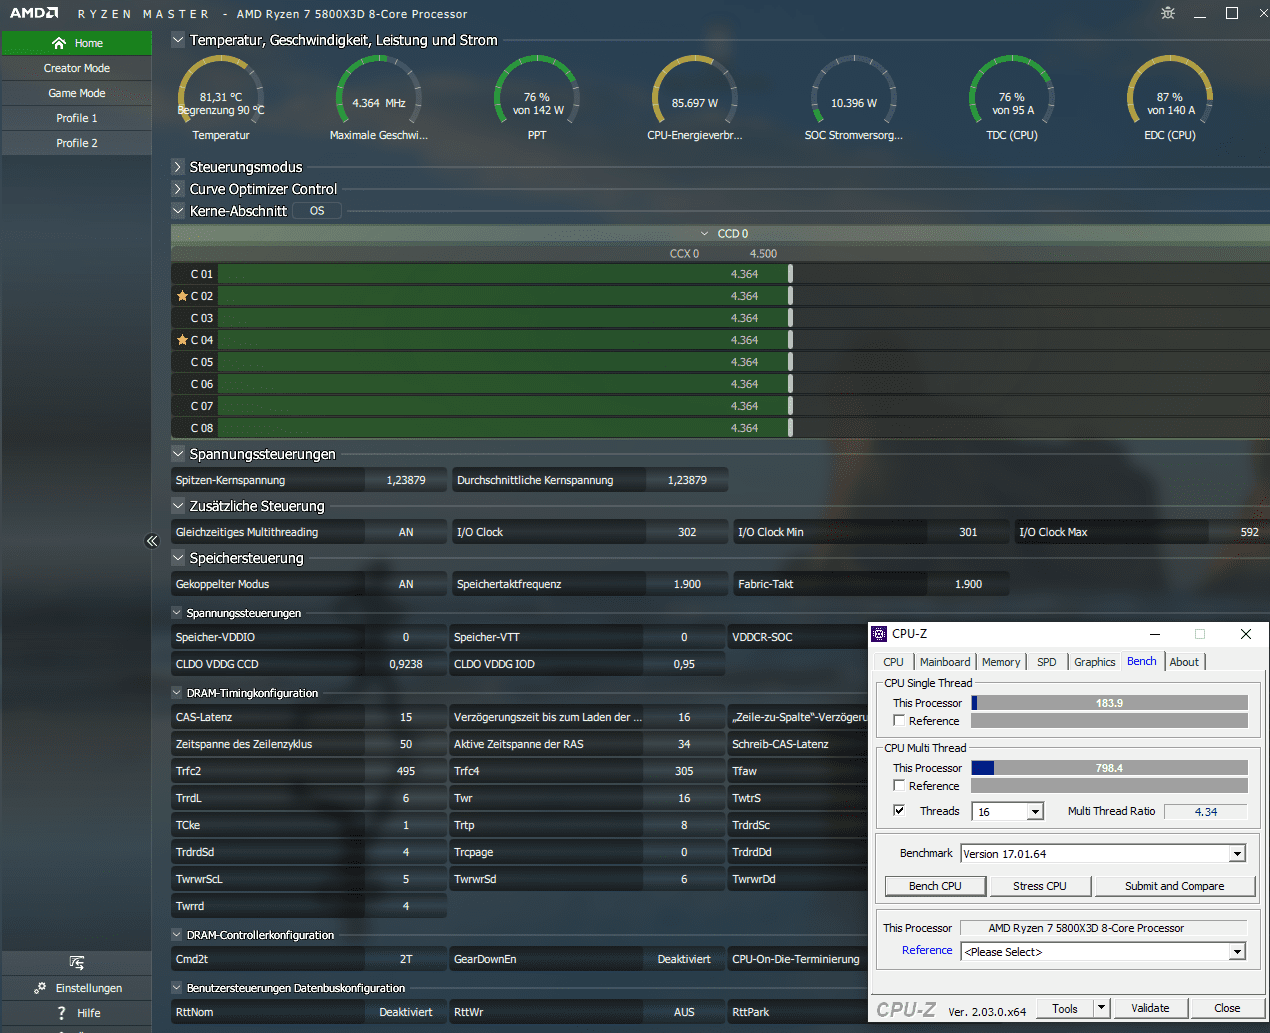Click the Temperatur gauge
Viewport: 1270px width, 1033px height.
221,98
